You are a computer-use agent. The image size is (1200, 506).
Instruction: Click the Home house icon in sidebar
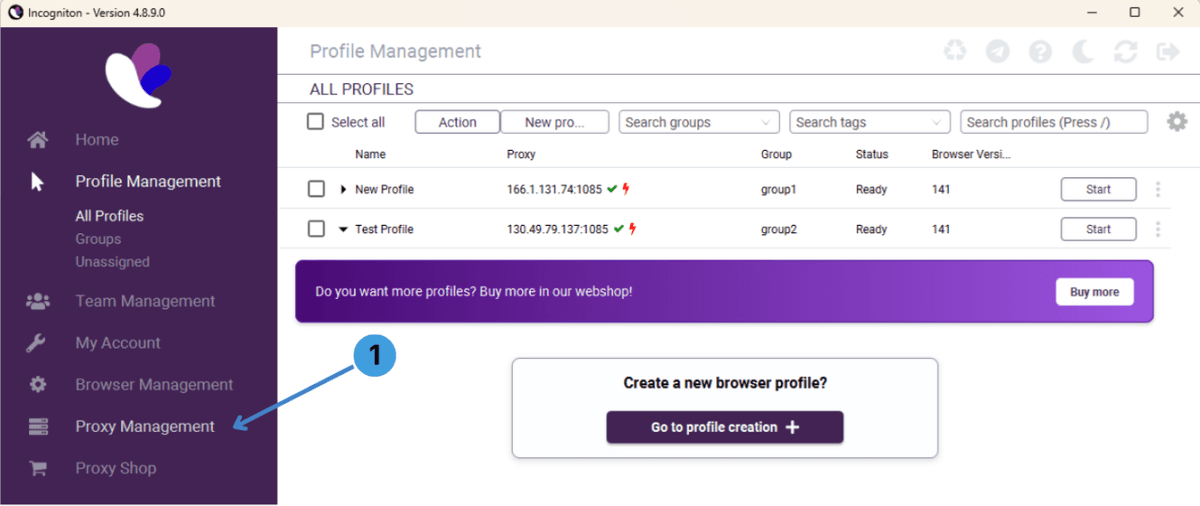tap(38, 140)
